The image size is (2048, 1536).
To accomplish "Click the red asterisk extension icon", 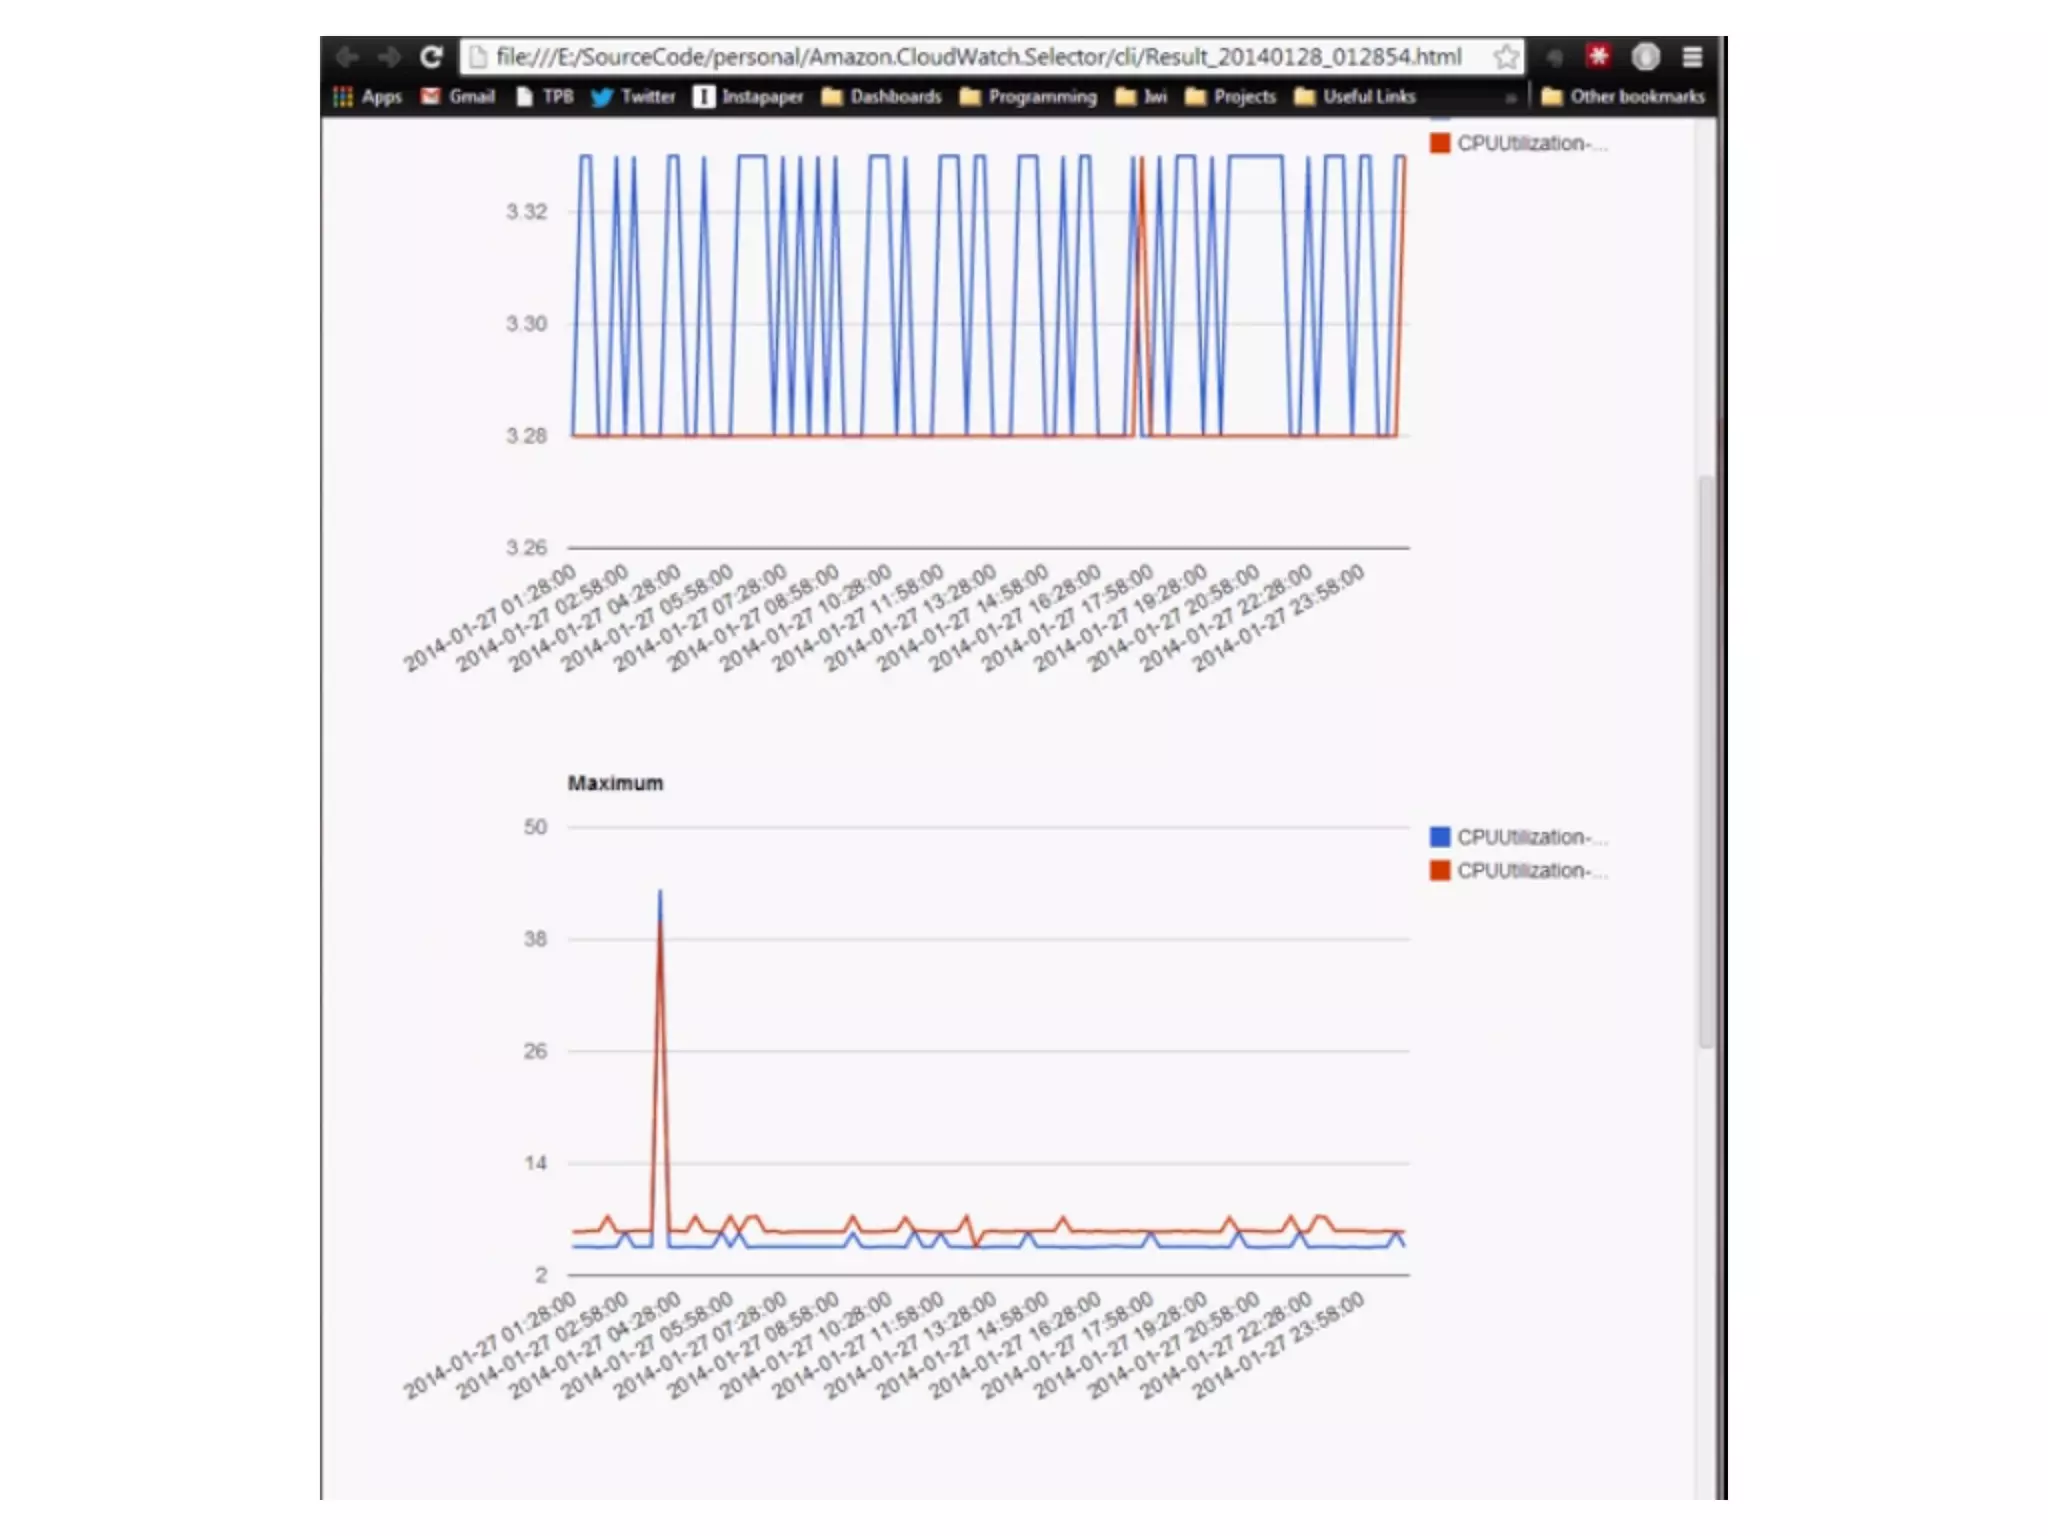I will tap(1598, 57).
